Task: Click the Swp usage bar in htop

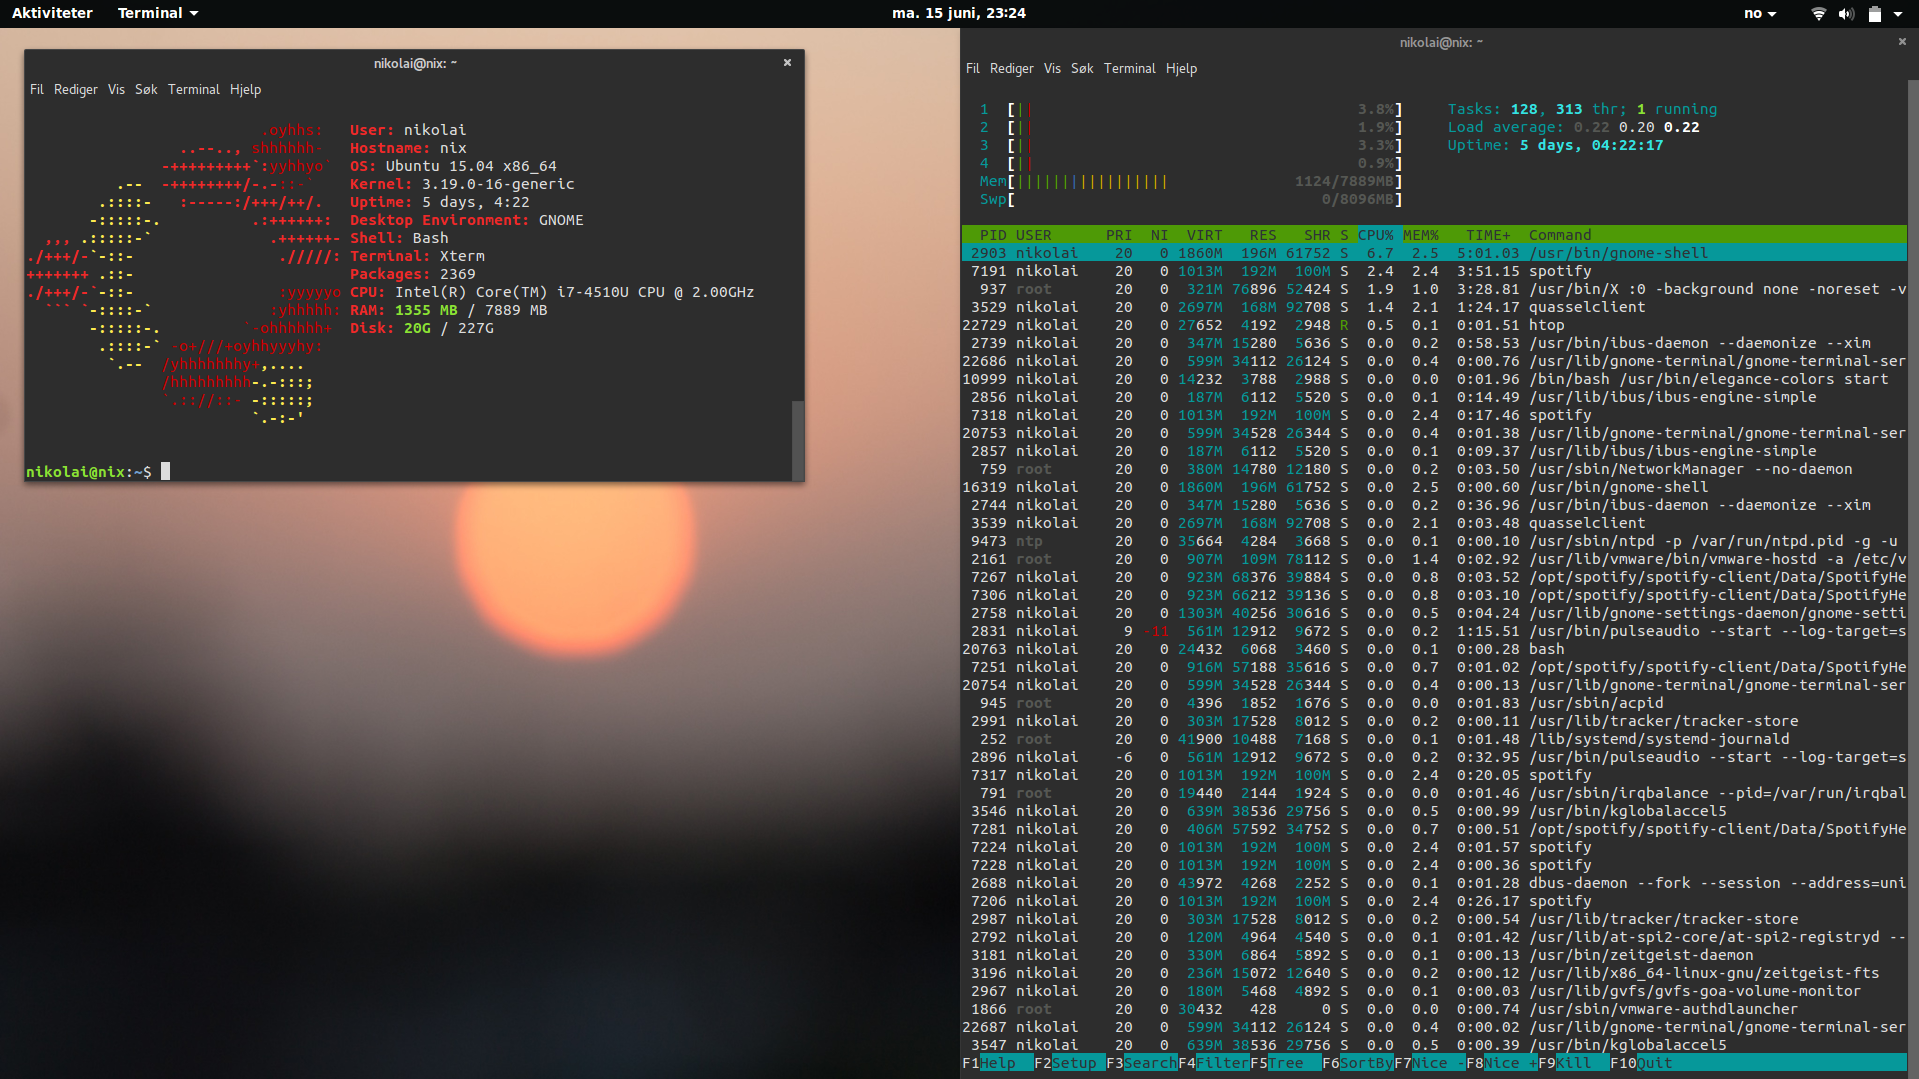Action: click(x=1191, y=199)
